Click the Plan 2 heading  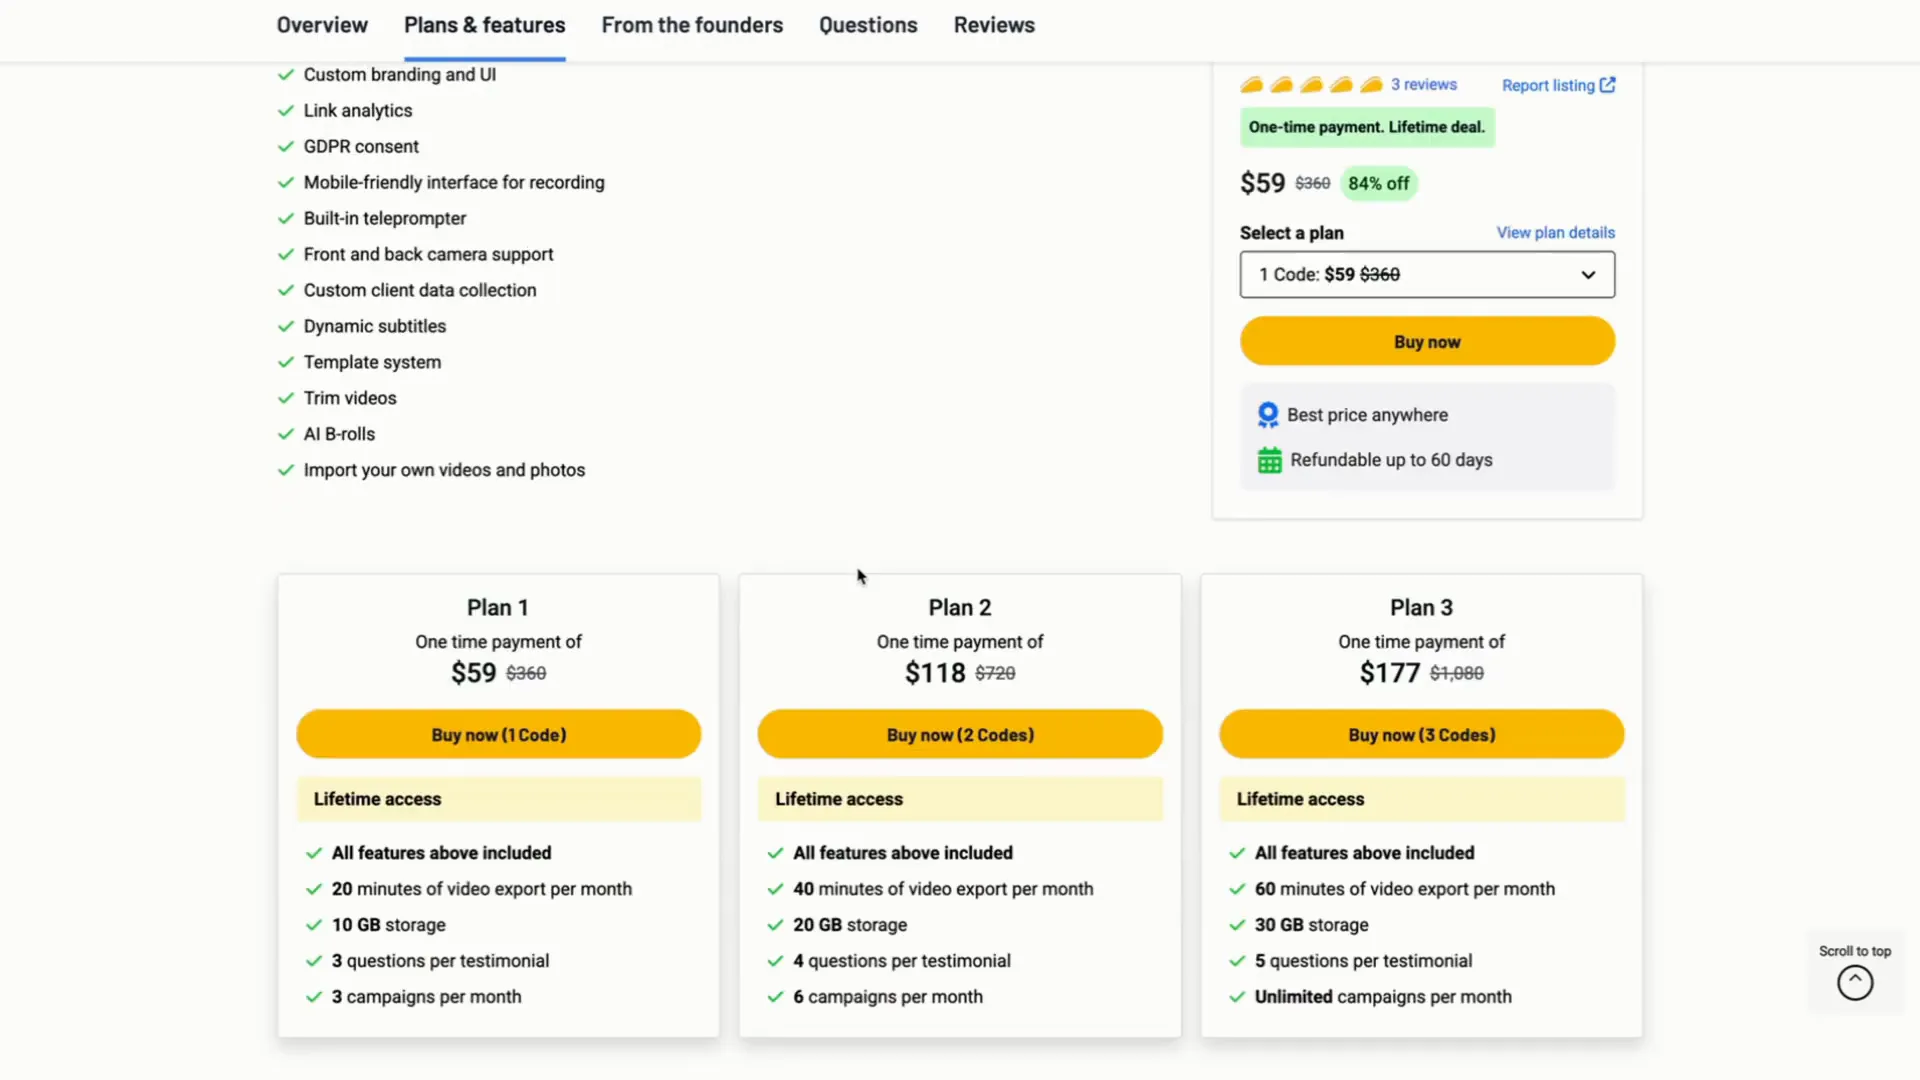tap(960, 608)
